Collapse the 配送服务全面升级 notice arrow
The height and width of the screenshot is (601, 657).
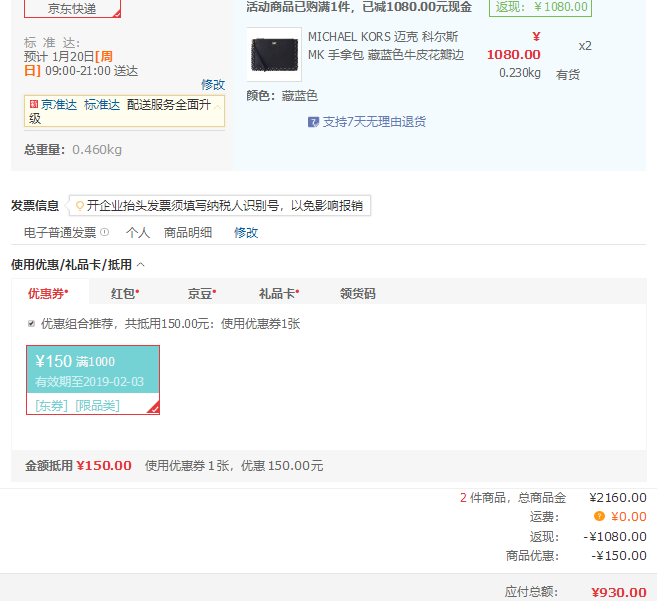217,107
